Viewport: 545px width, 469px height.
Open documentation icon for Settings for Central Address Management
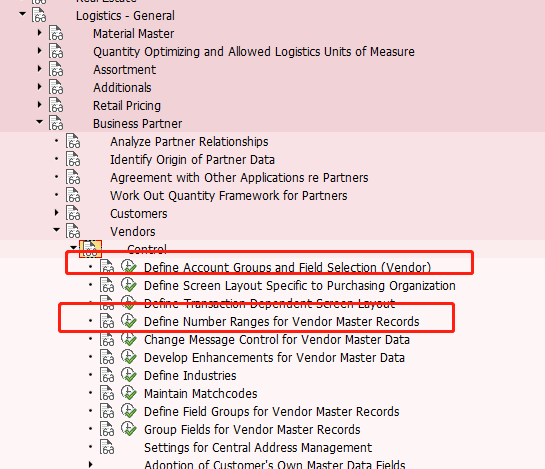pos(107,447)
